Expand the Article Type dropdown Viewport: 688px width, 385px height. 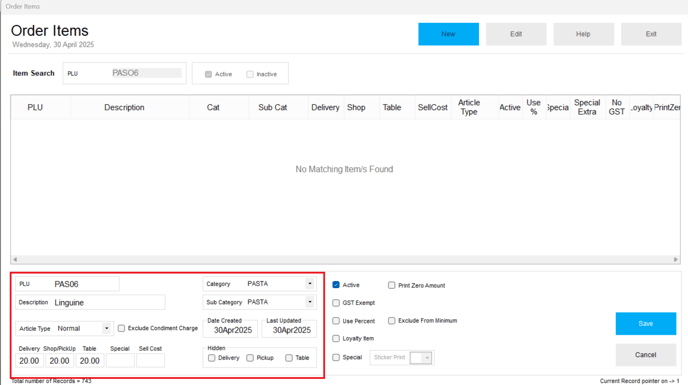[106, 328]
